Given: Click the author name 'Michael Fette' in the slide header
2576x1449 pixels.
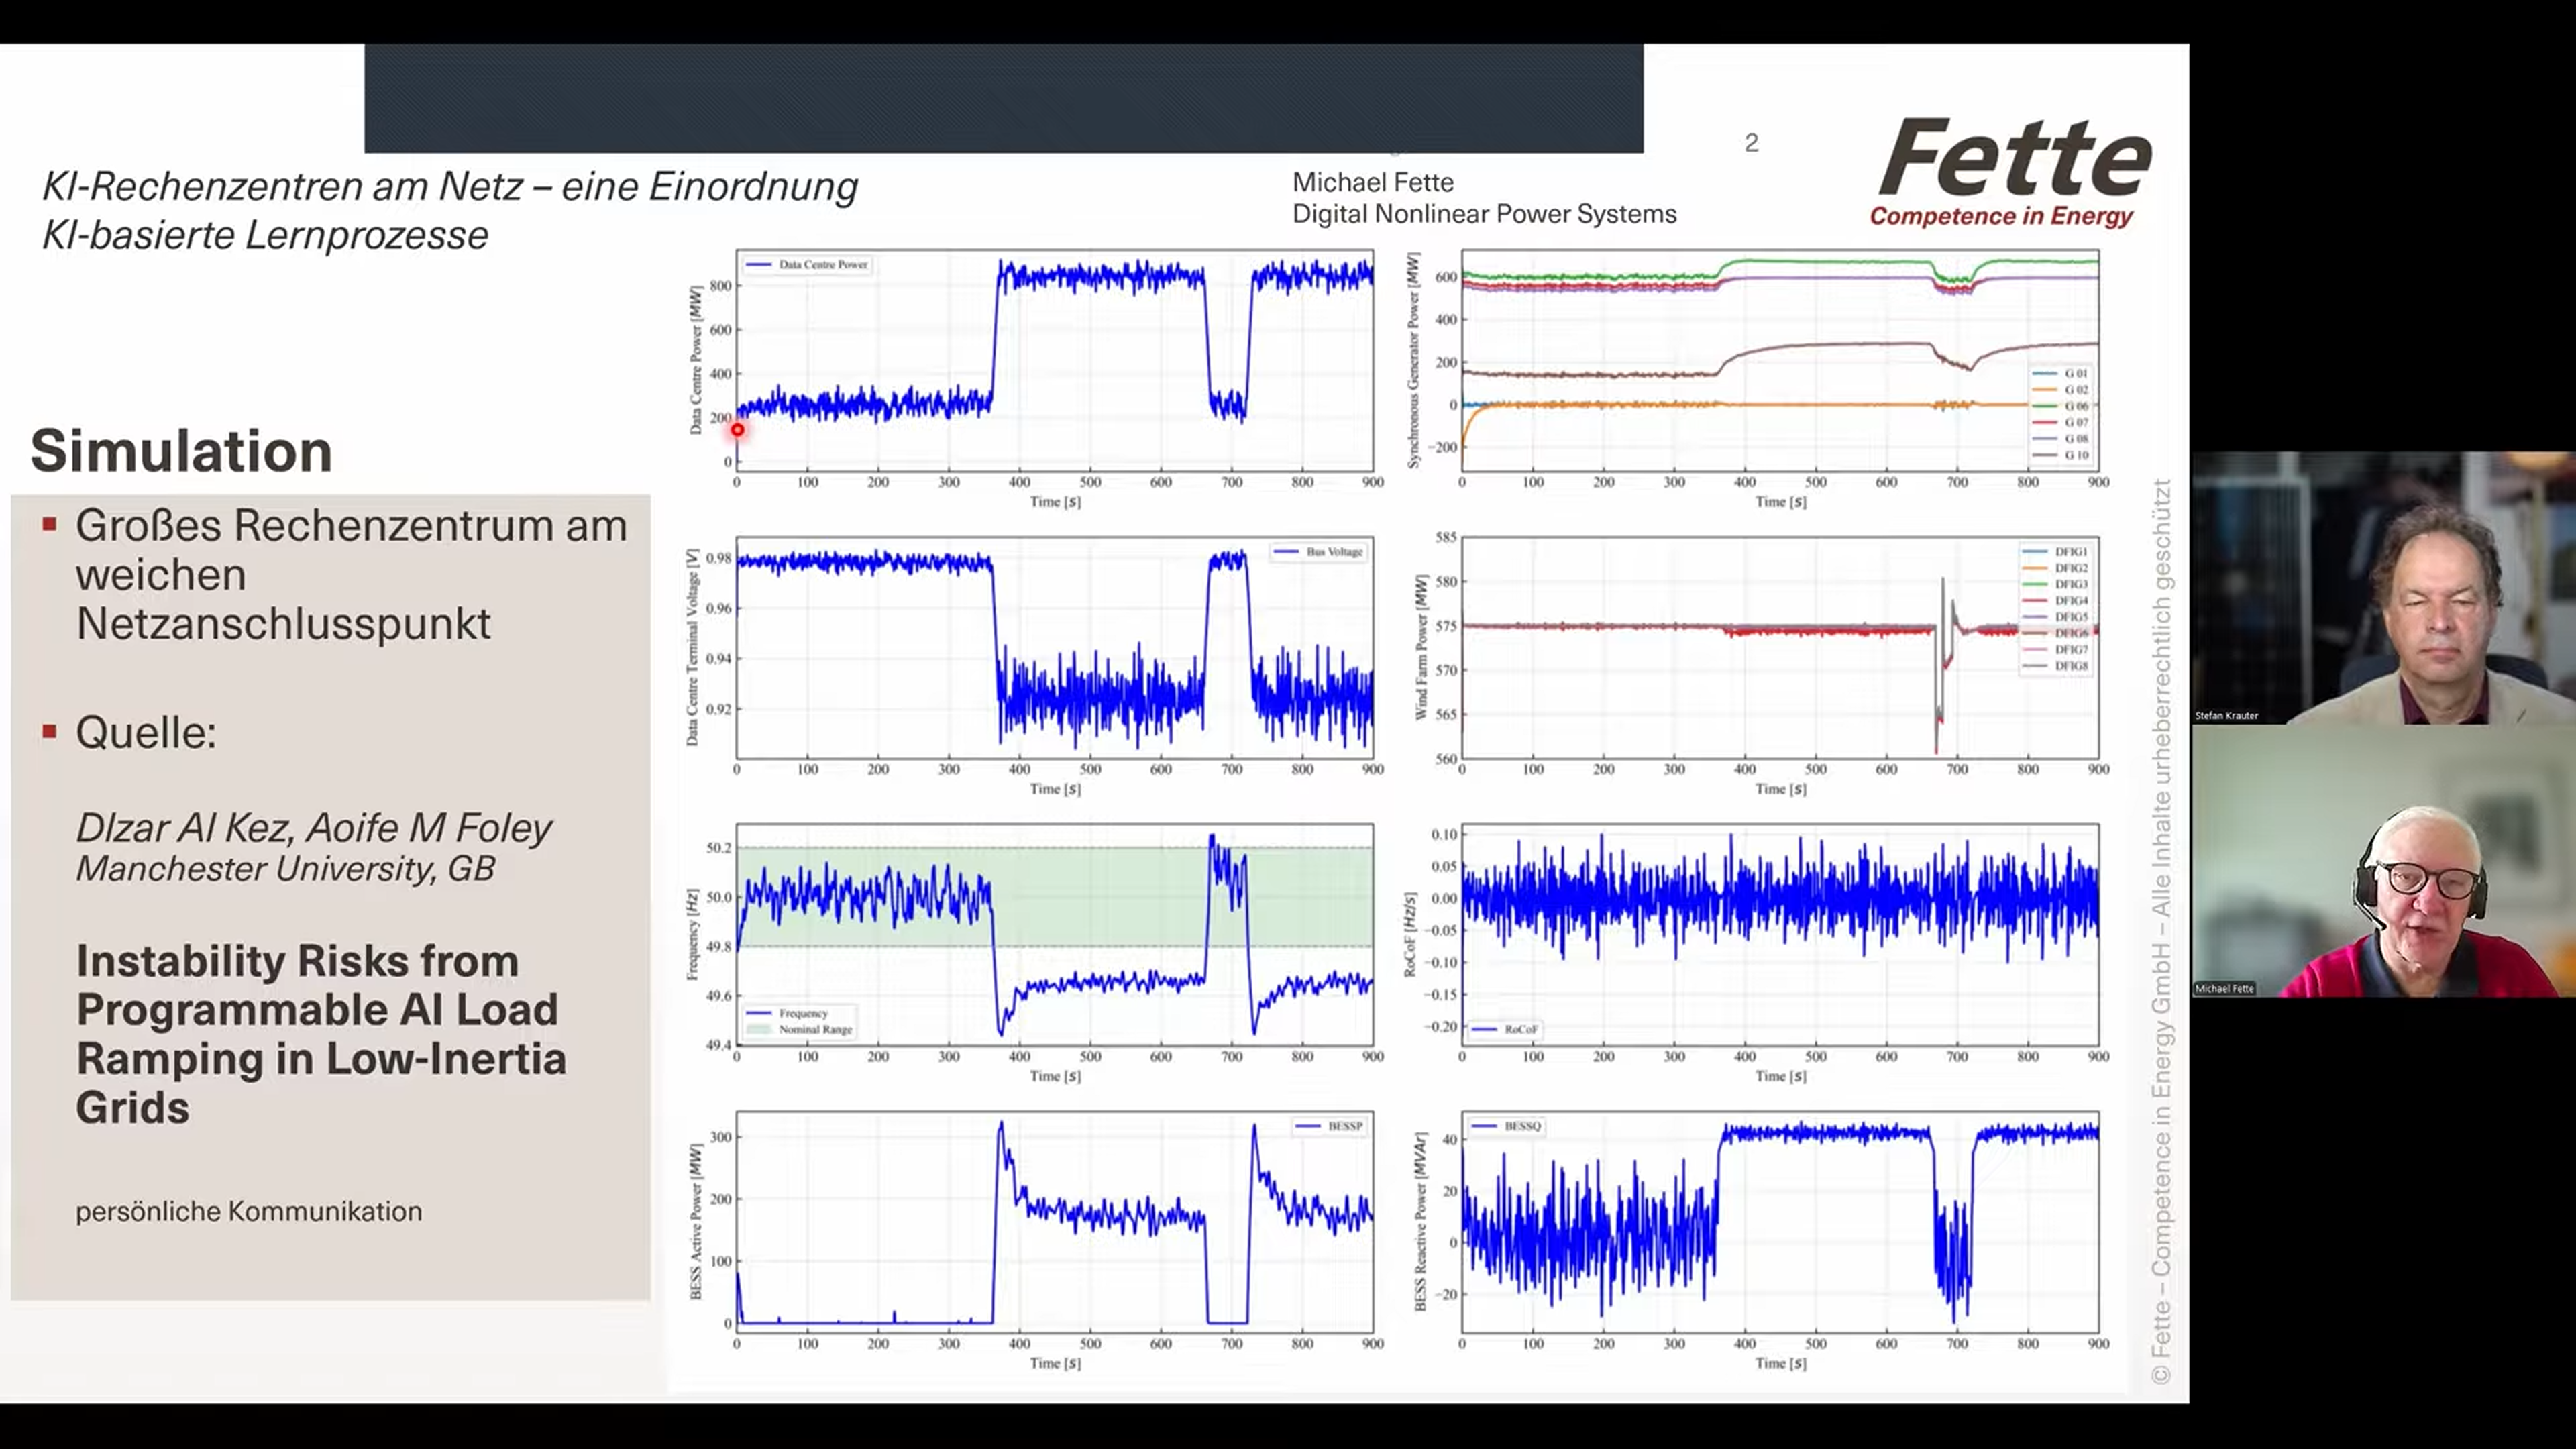Looking at the screenshot, I should click(x=1373, y=182).
